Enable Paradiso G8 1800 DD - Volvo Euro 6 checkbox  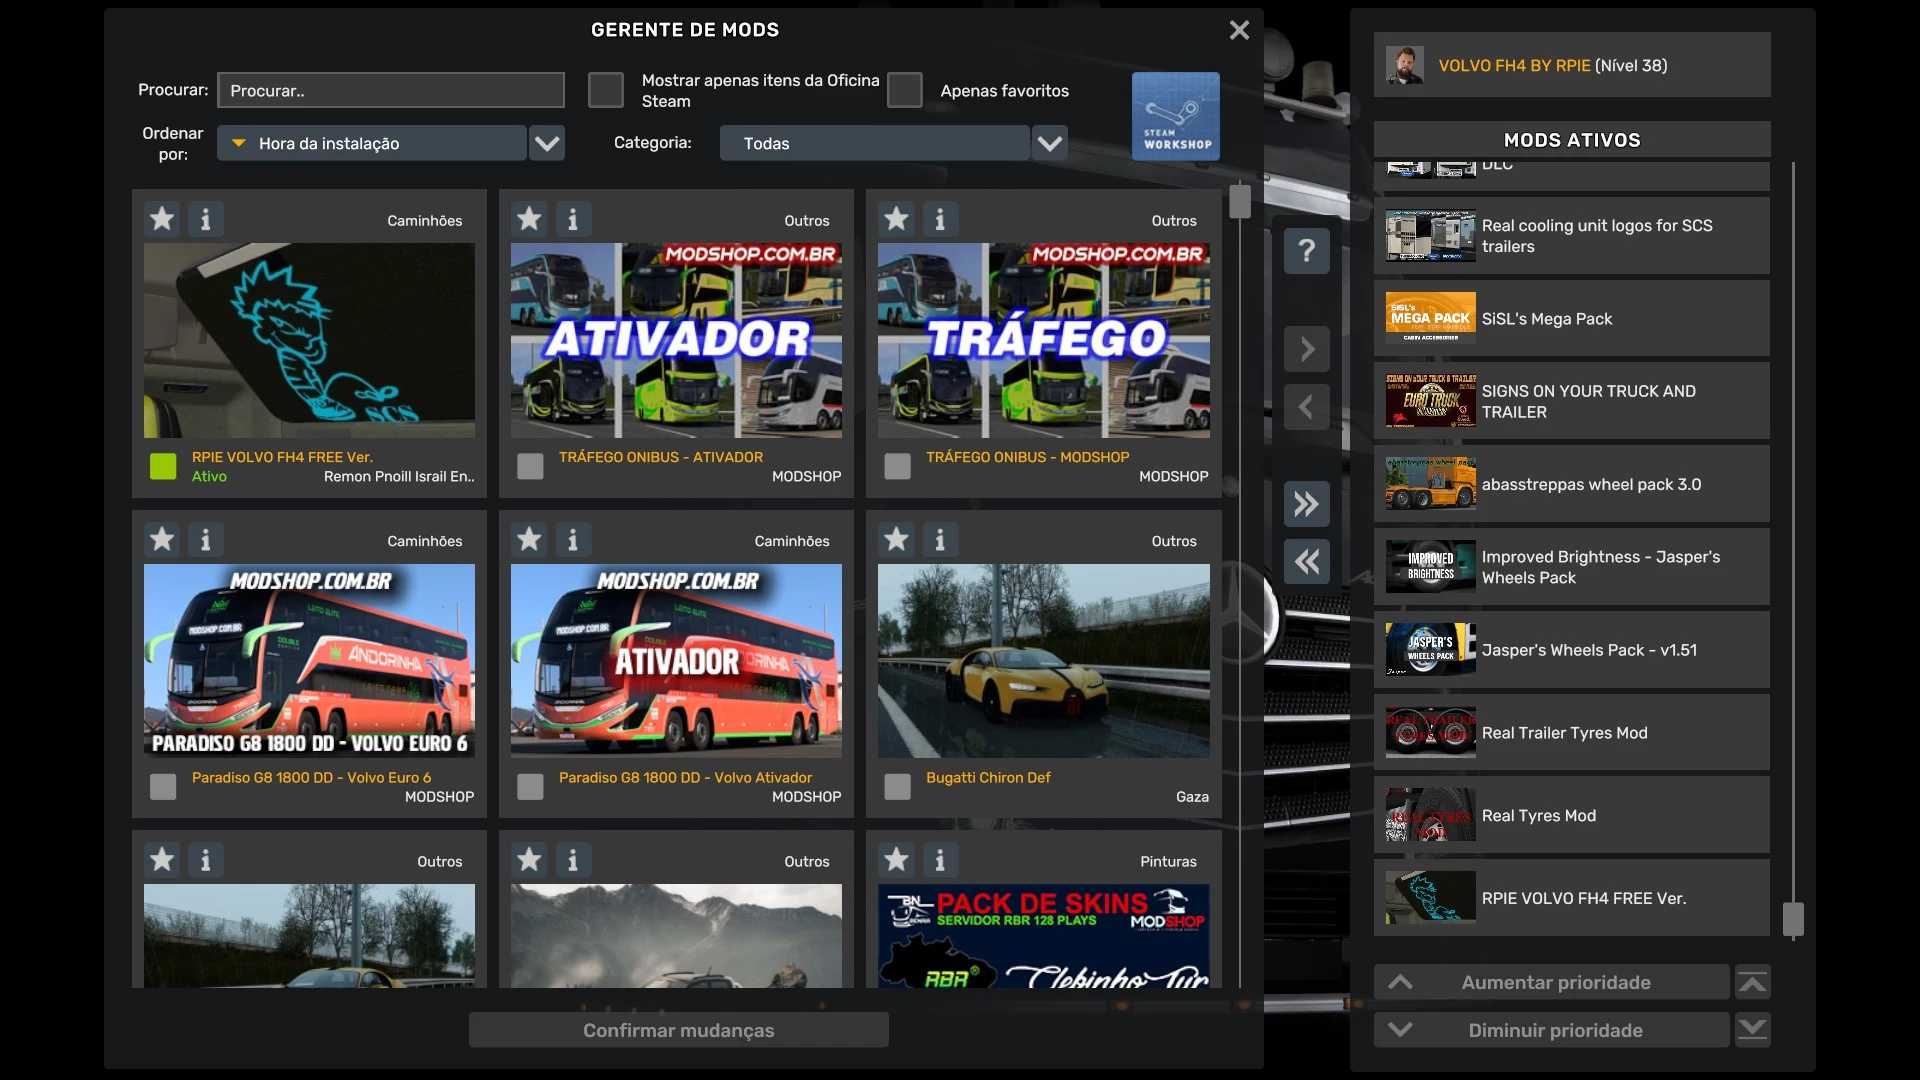tap(163, 787)
